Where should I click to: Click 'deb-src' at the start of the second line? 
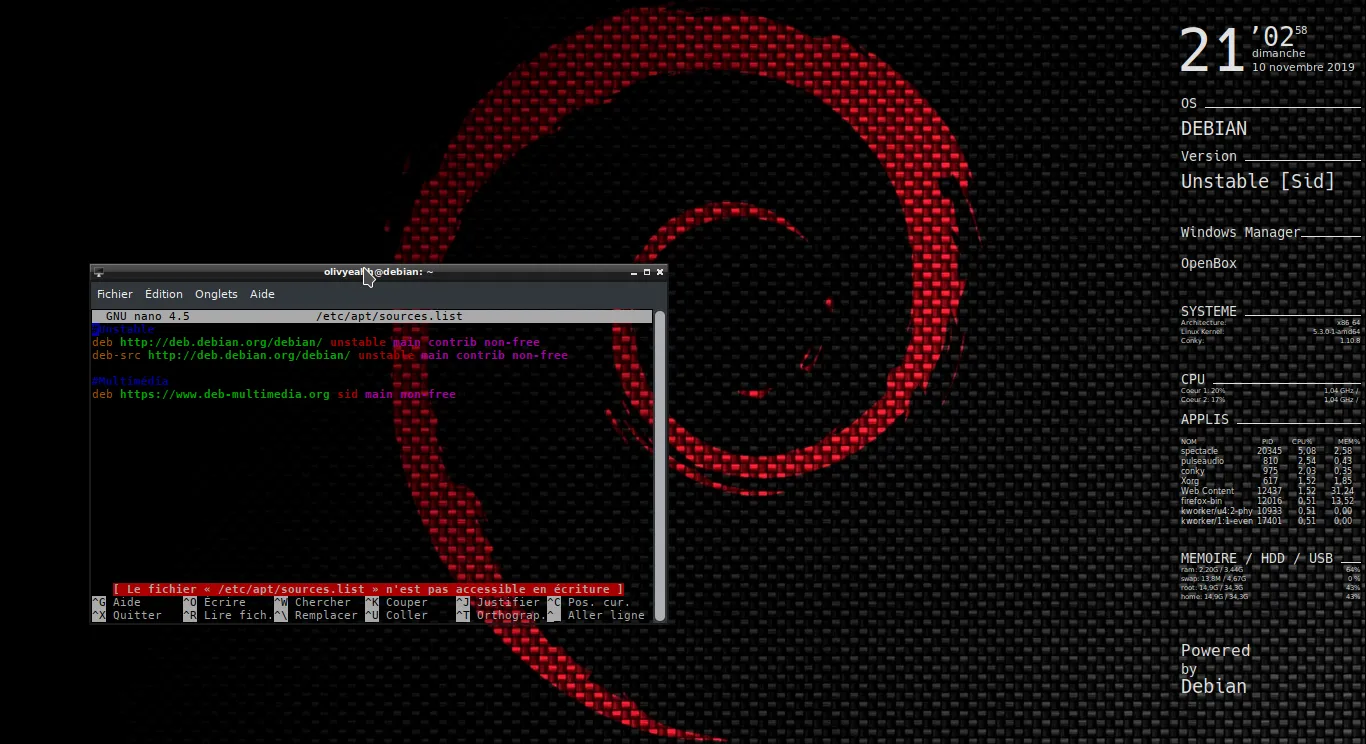tap(116, 355)
